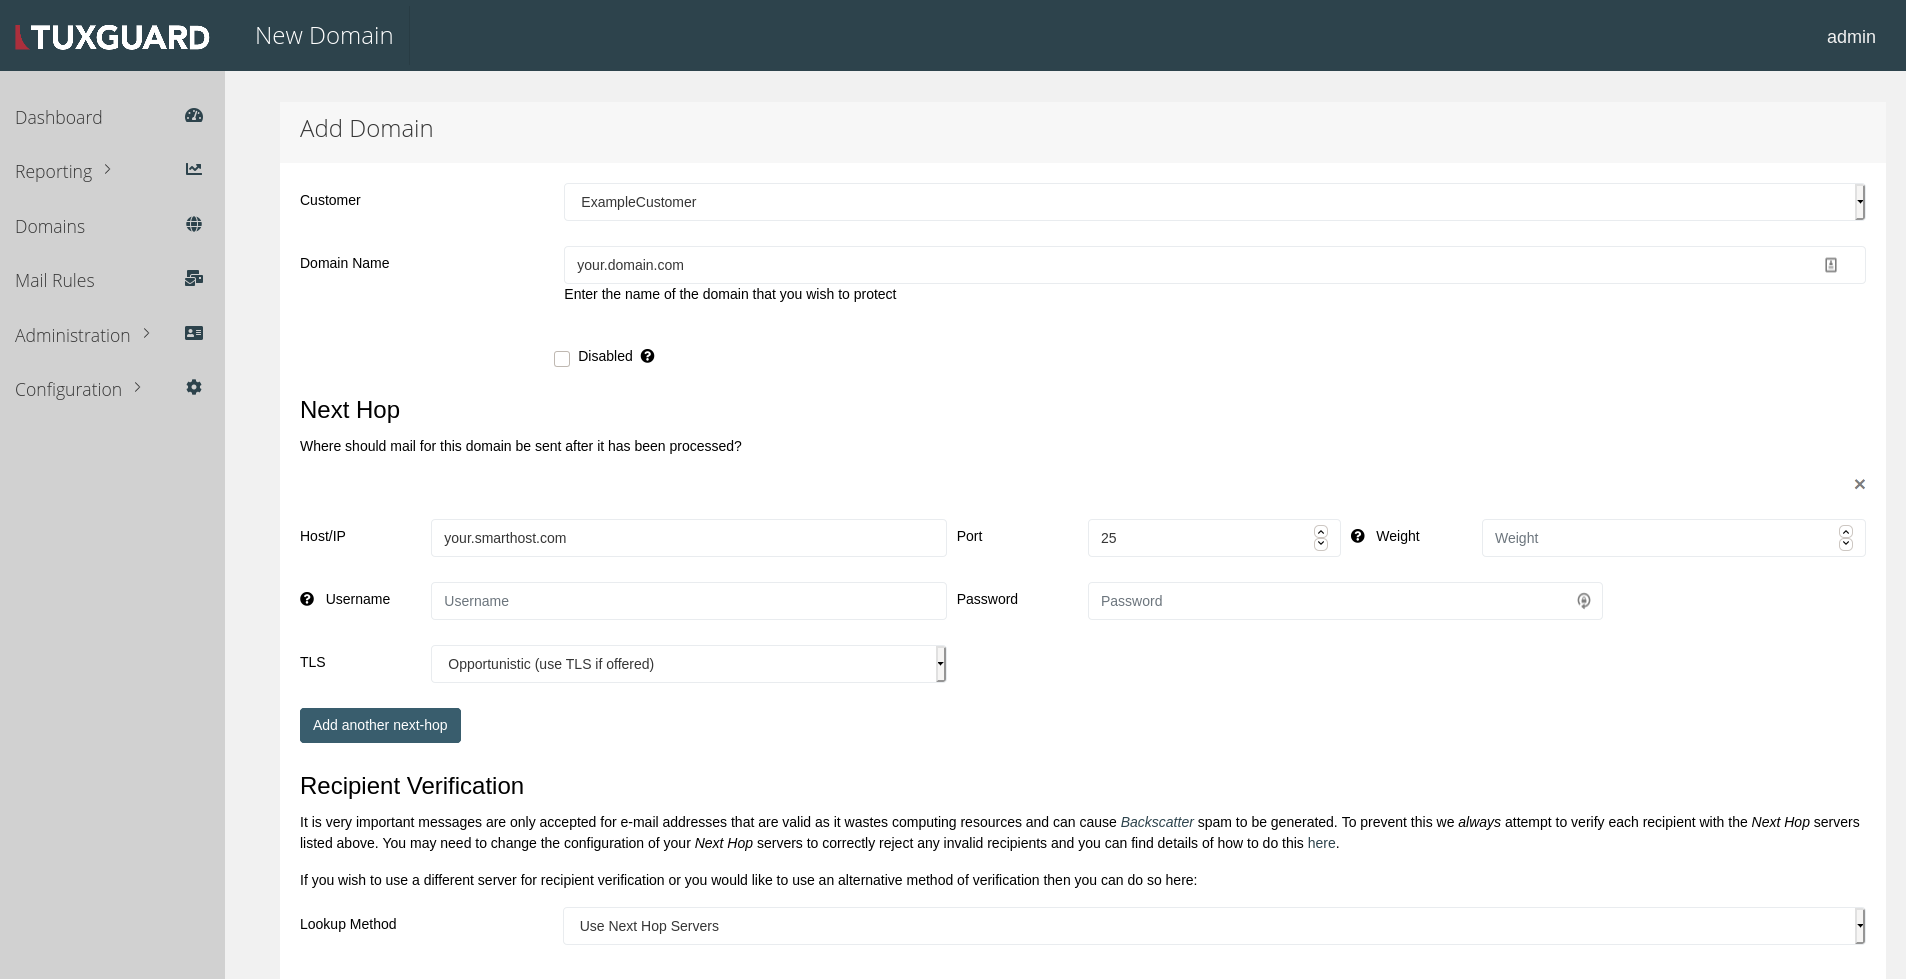Click the help icon beside Disabled
This screenshot has width=1906, height=979.
pos(647,356)
